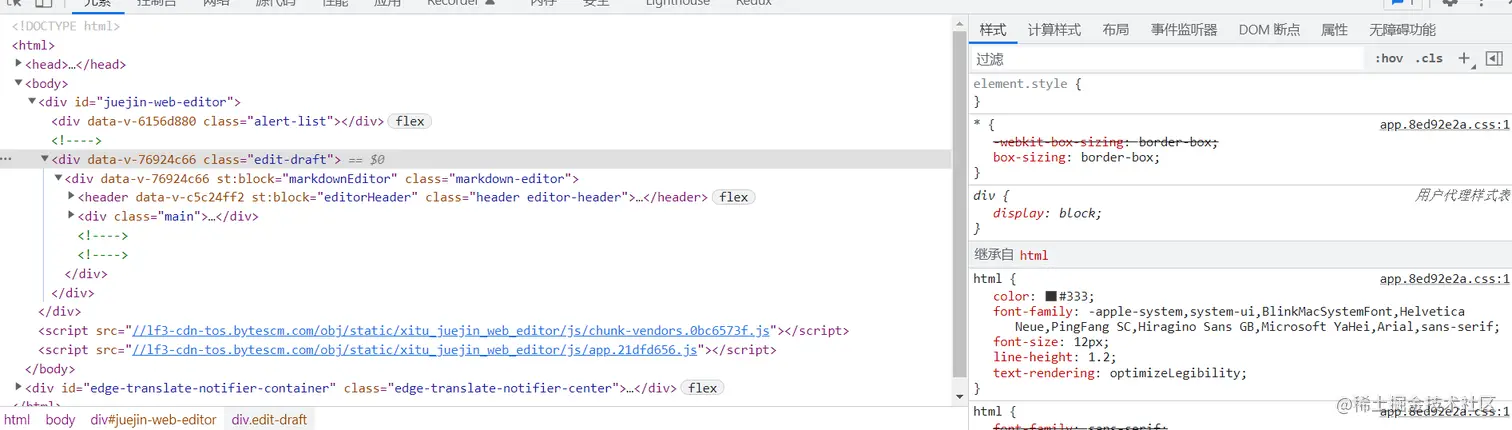Click the struck-through -webkit-box-sizing declaration
1512x430 pixels.
point(1106,142)
